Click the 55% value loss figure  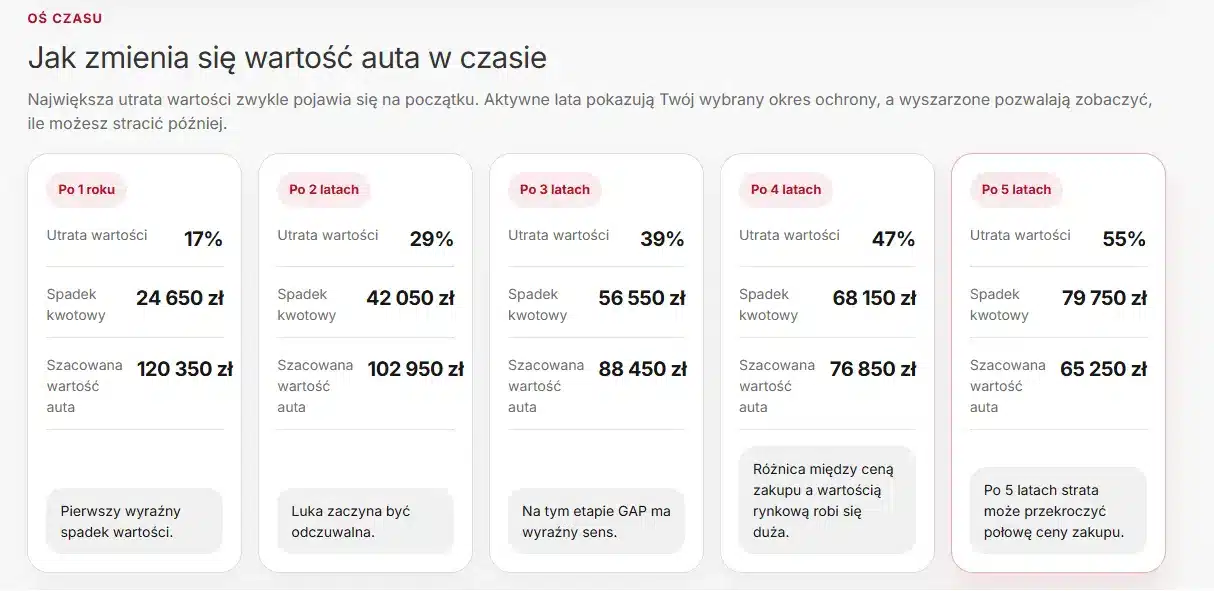coord(1125,239)
